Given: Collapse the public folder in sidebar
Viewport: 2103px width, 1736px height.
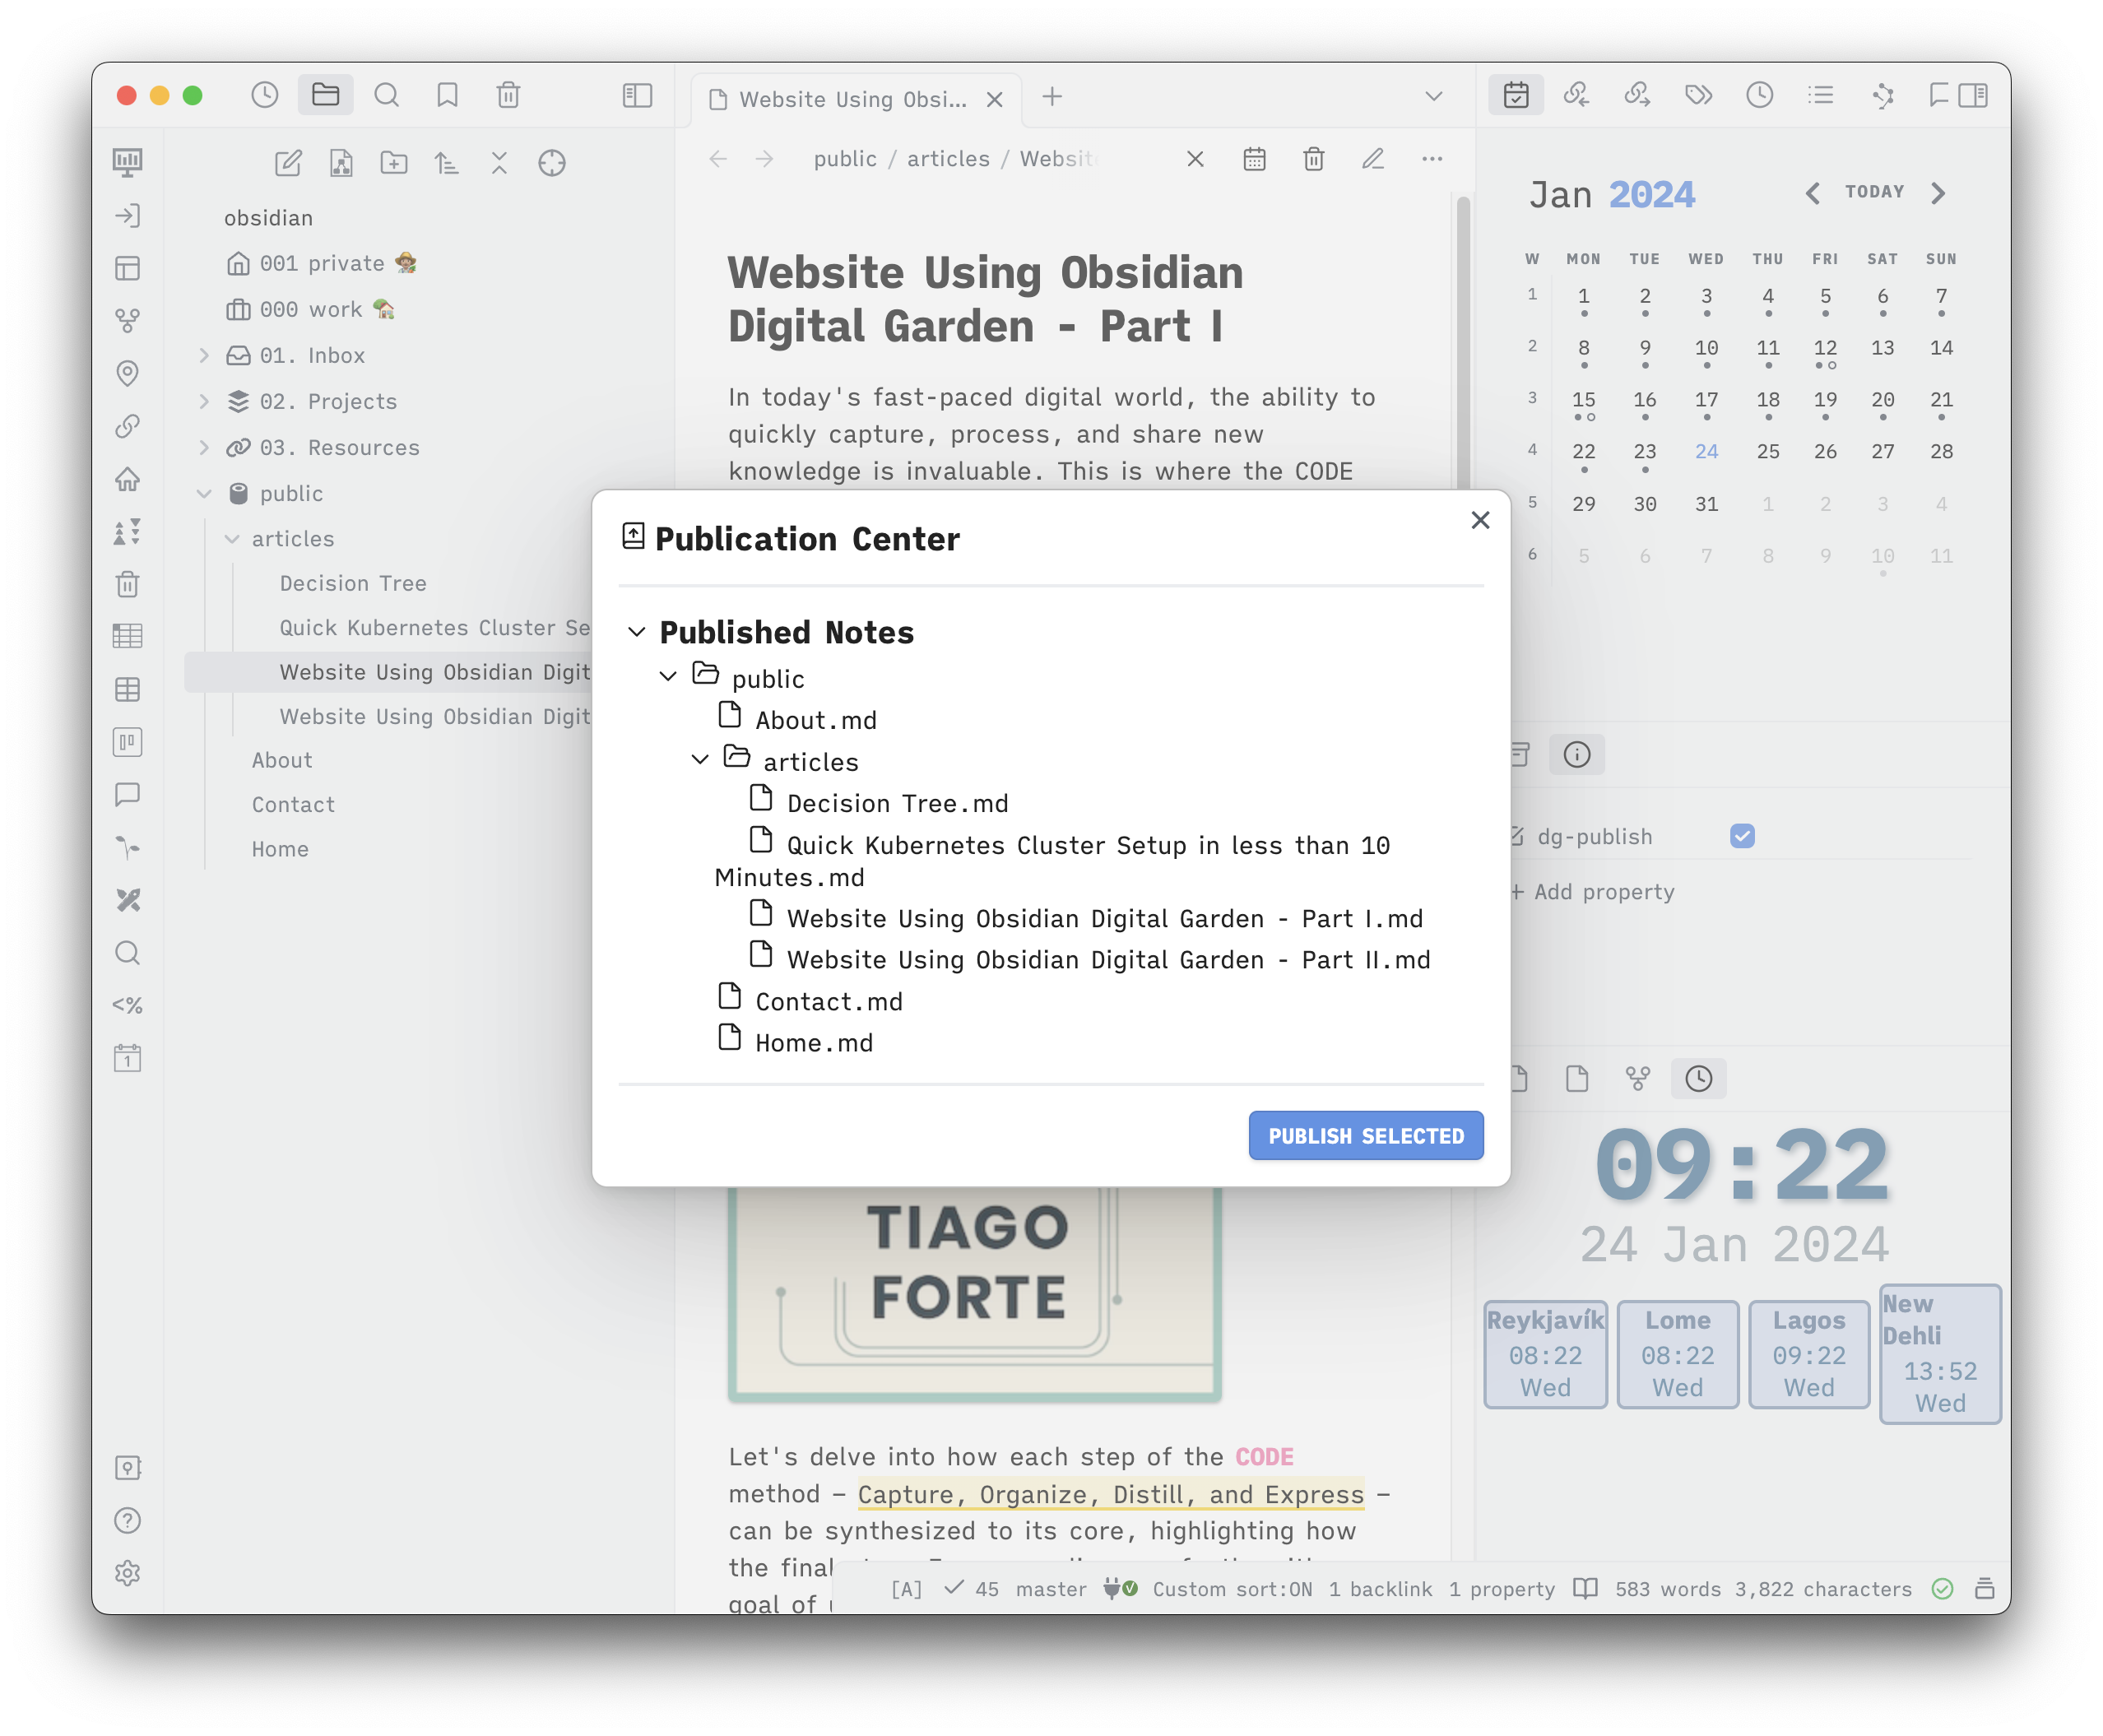Looking at the screenshot, I should pyautogui.click(x=204, y=493).
